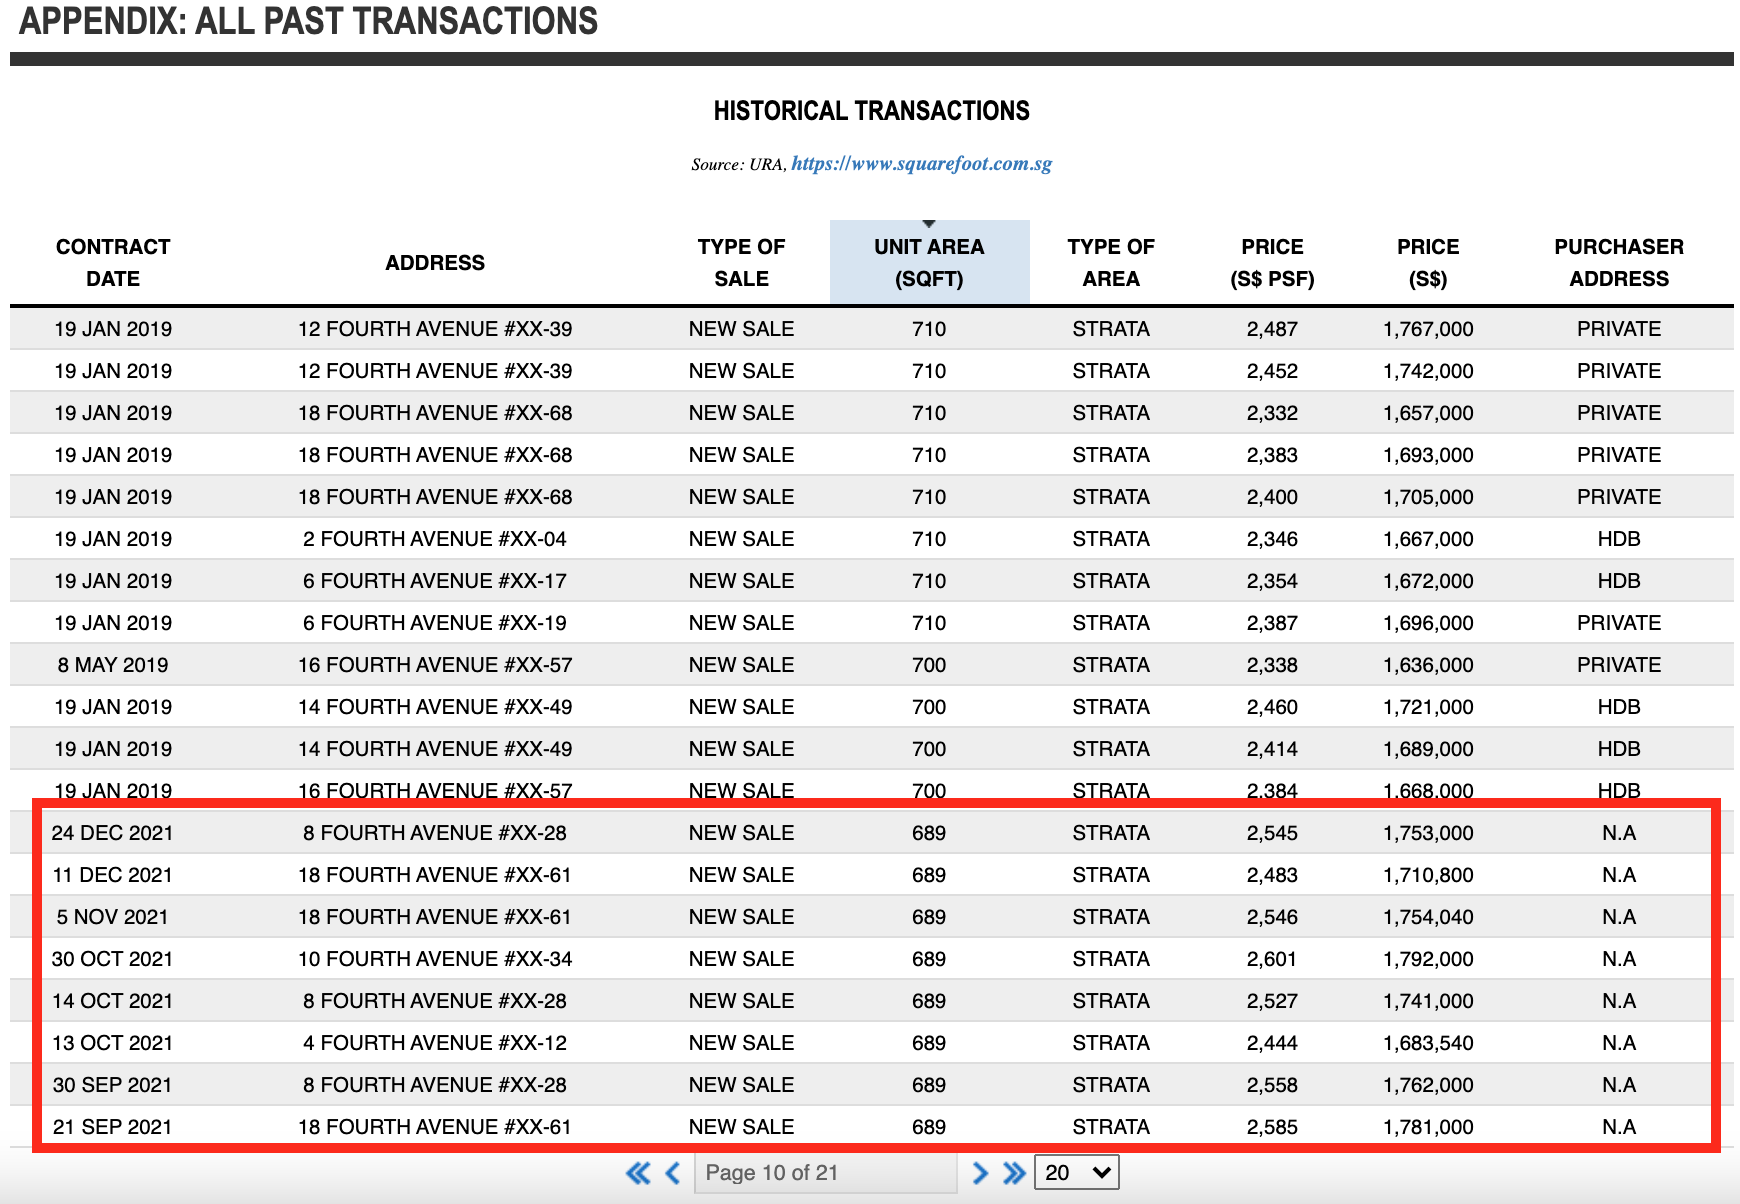Screen dimensions: 1740x1204
Task: Click price 1,781,000 cell
Action: coord(1428,1127)
